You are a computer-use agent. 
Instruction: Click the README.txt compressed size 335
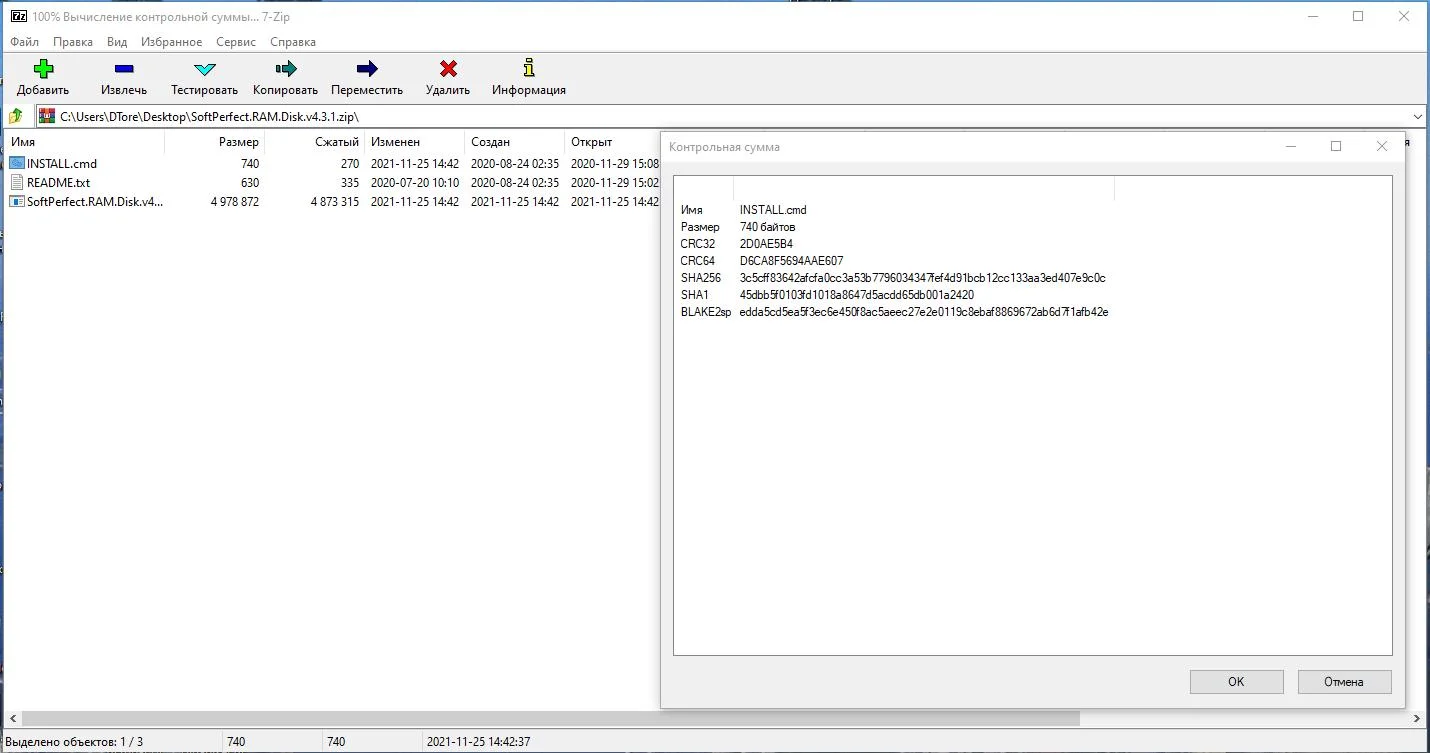pyautogui.click(x=349, y=183)
